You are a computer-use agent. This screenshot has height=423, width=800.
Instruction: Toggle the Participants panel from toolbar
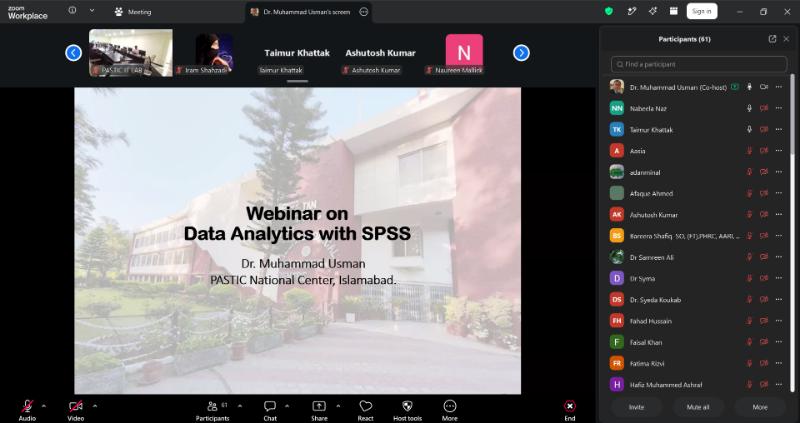[x=212, y=410]
